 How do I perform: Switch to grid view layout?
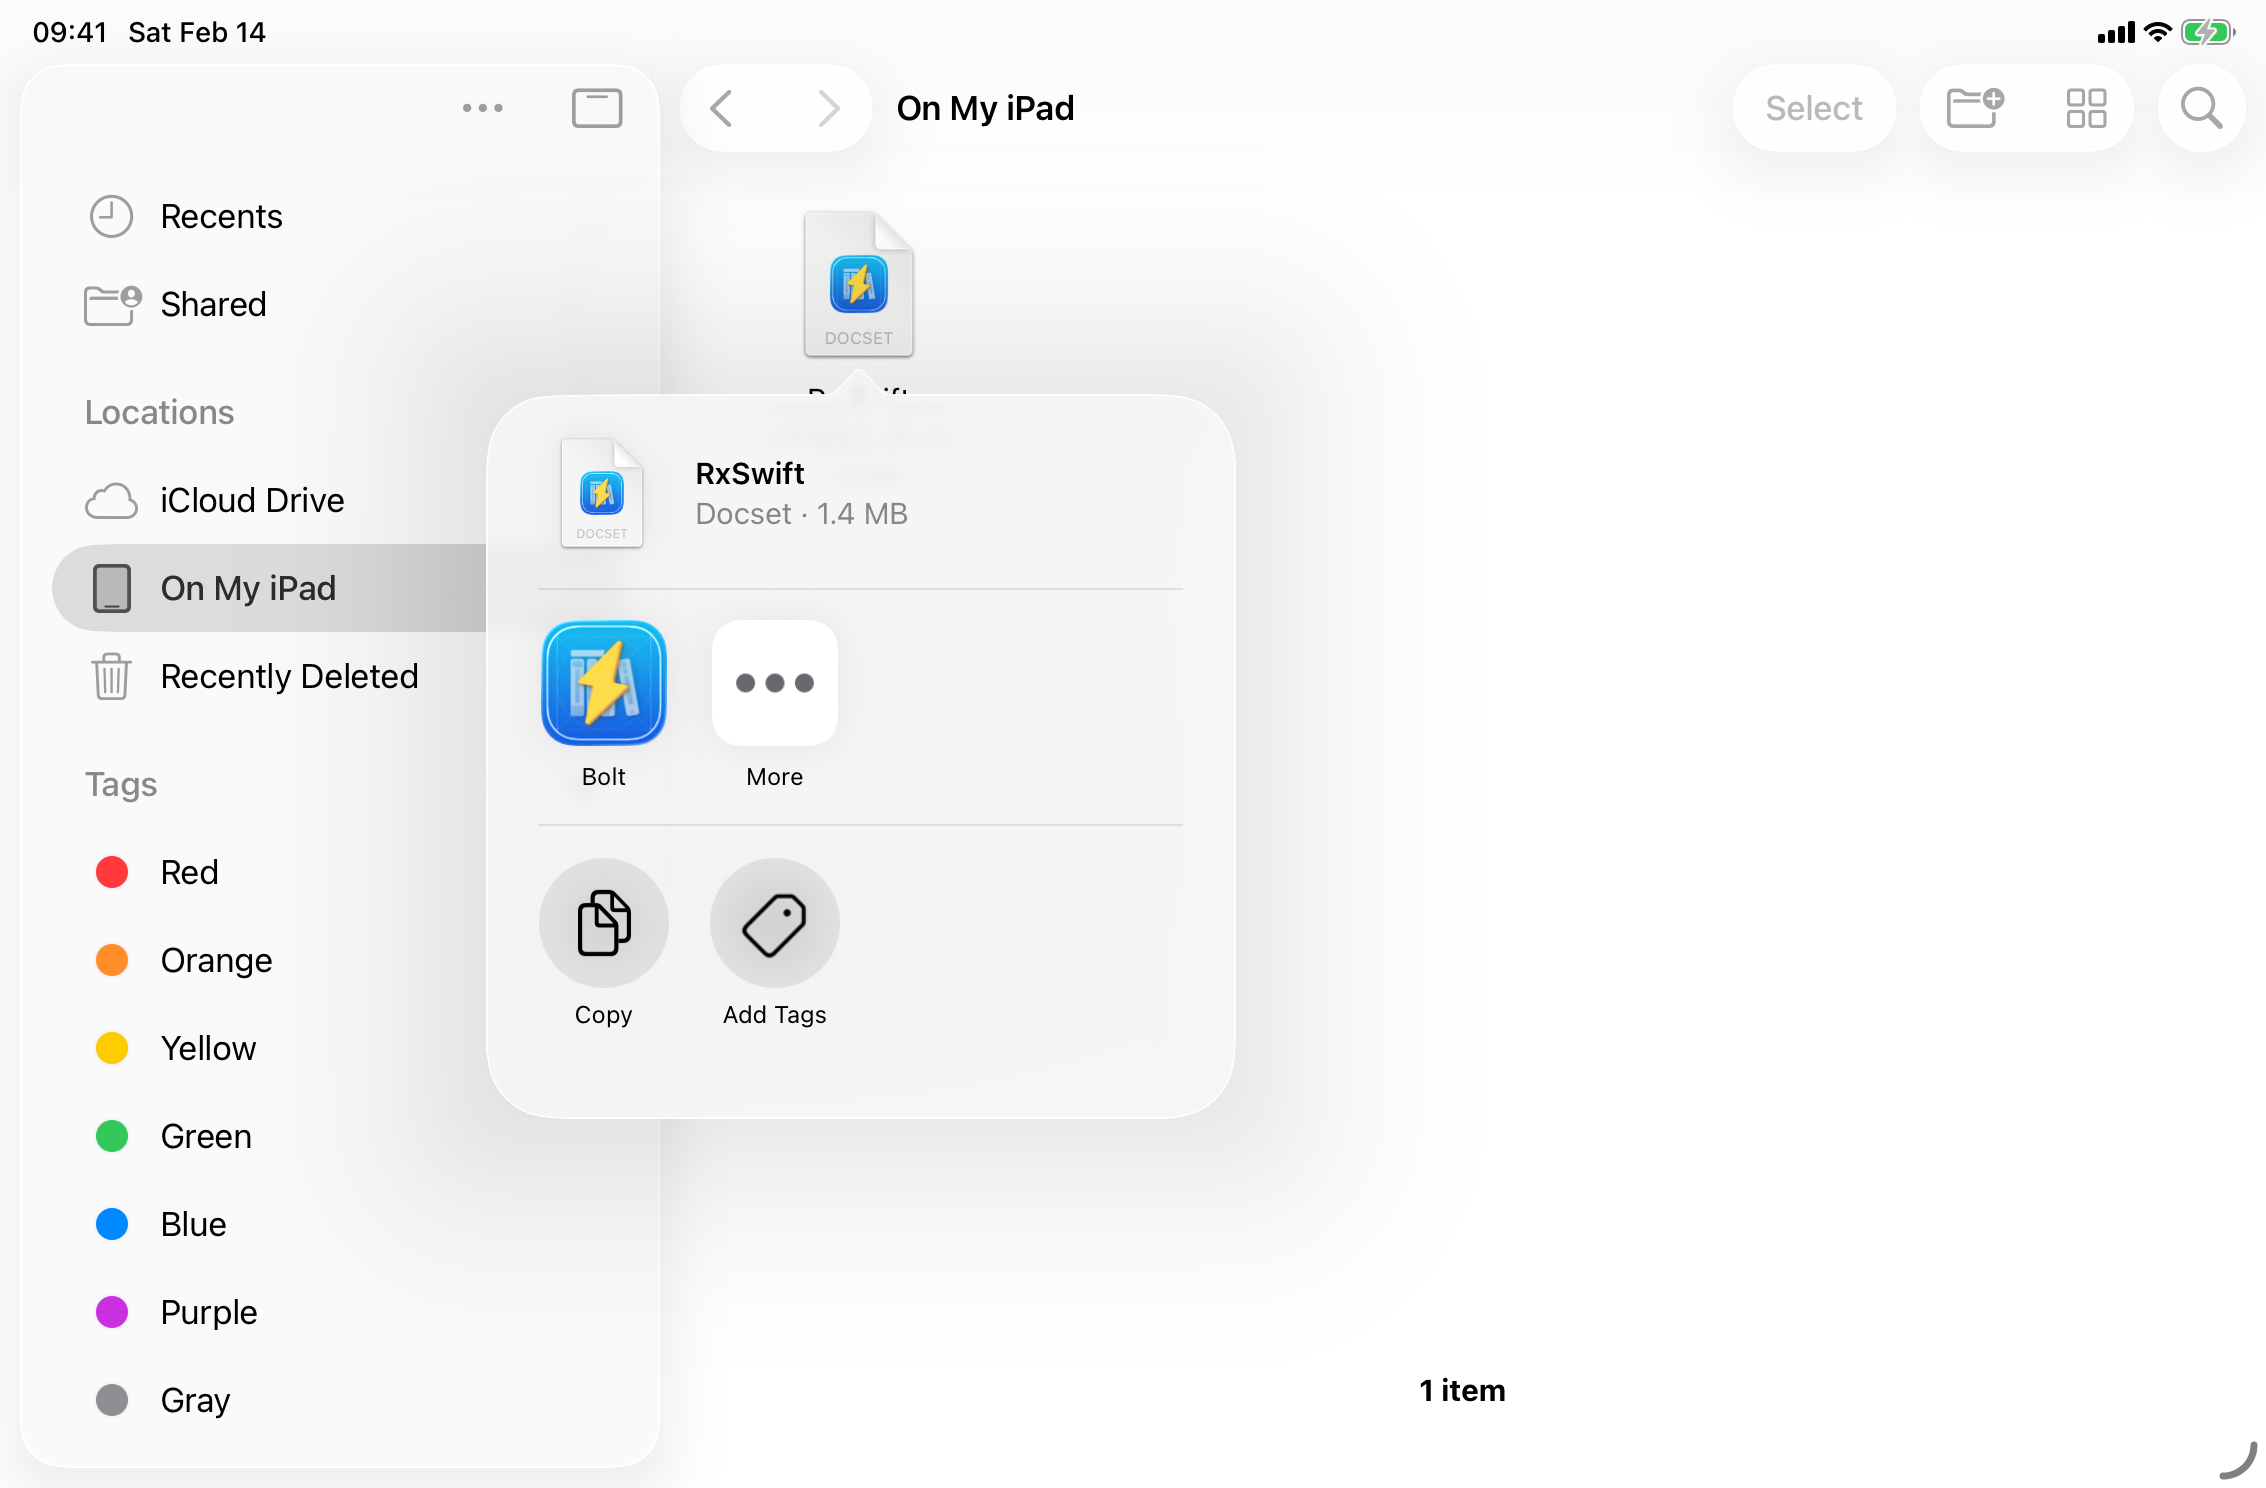click(2086, 108)
